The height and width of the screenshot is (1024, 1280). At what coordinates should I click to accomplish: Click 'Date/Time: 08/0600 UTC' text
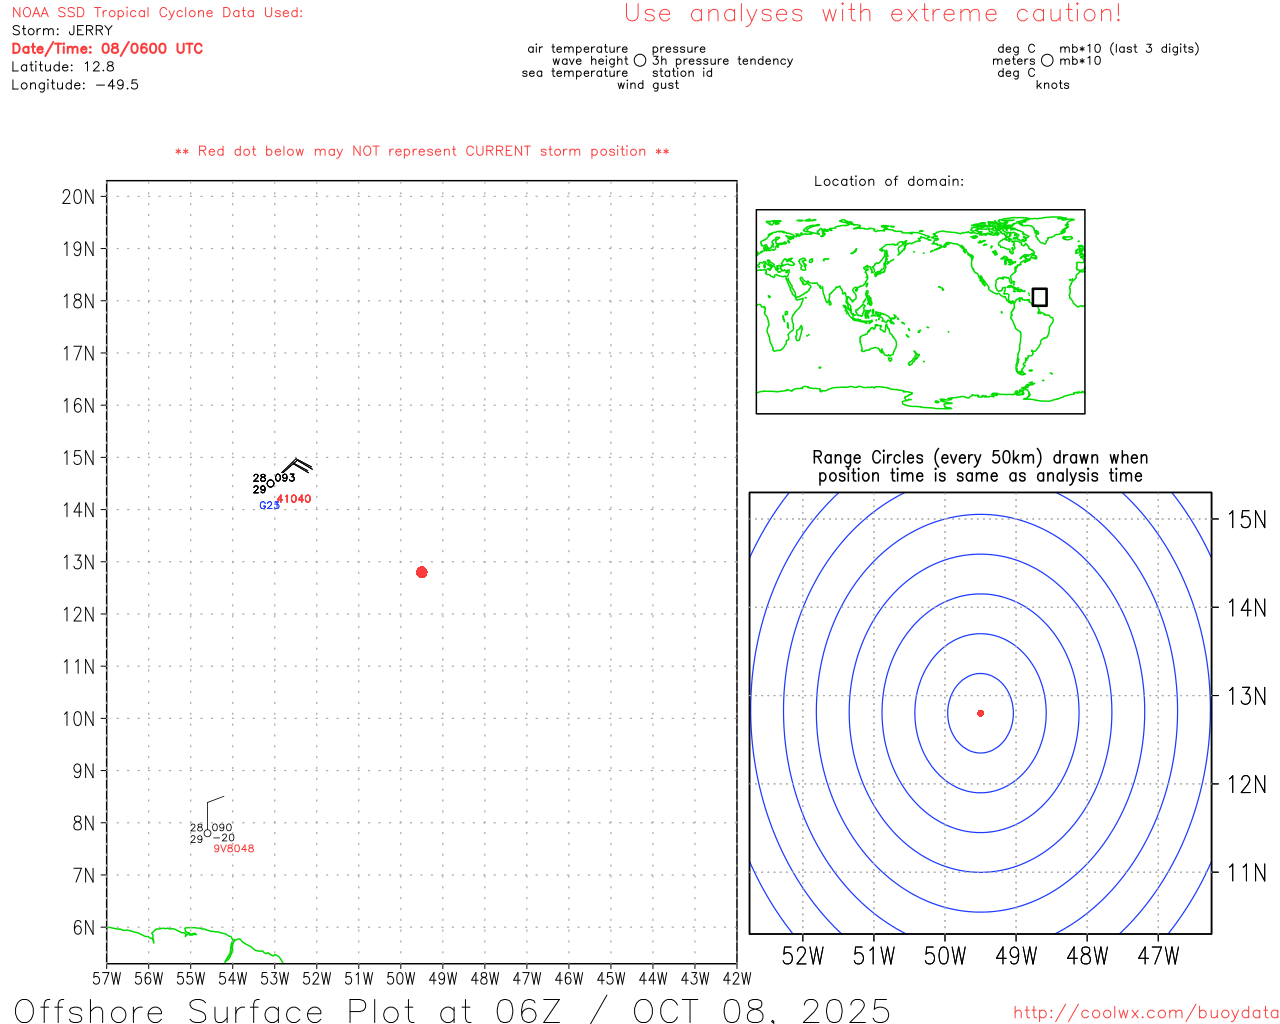(x=107, y=48)
